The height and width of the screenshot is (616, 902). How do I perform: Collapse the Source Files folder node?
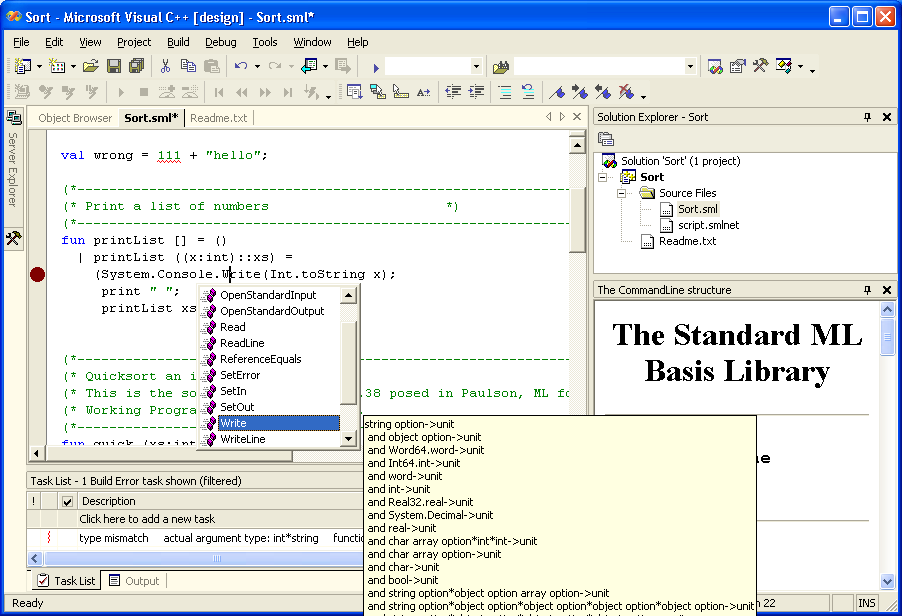[622, 193]
